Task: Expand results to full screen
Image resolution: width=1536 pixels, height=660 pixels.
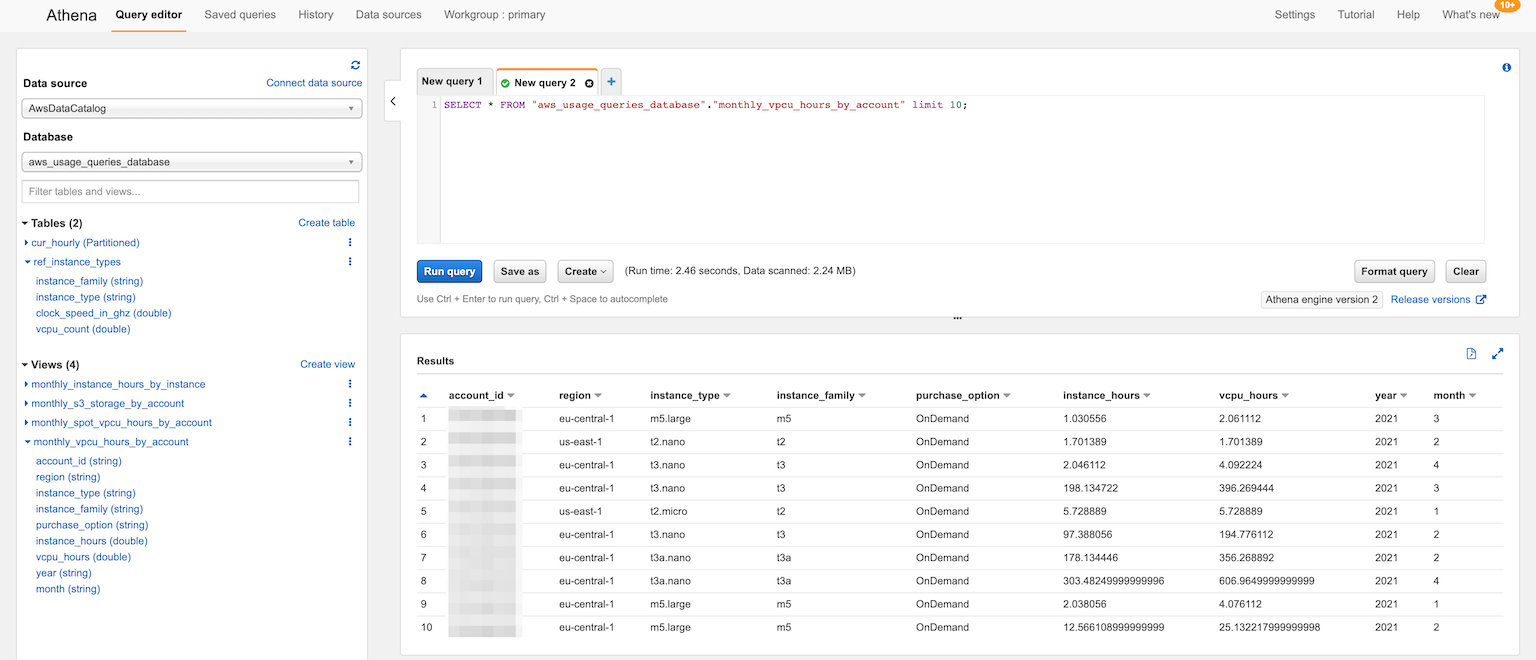Action: pyautogui.click(x=1497, y=354)
